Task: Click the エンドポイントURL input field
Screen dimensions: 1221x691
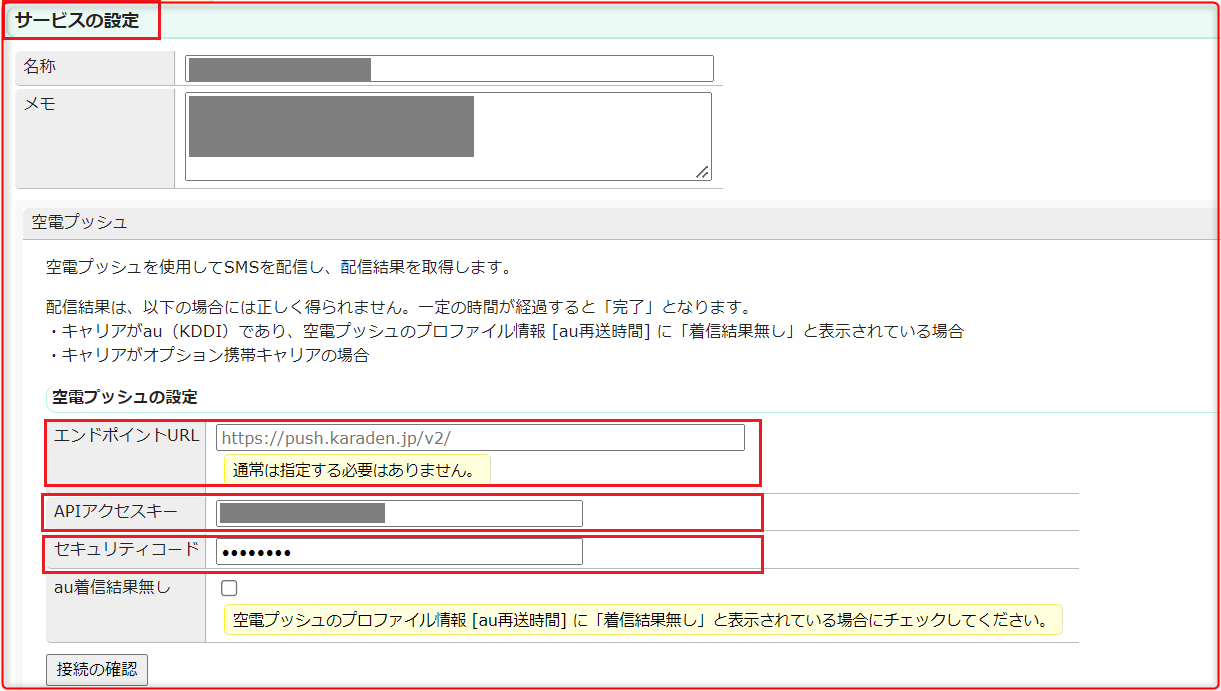Action: tap(480, 438)
